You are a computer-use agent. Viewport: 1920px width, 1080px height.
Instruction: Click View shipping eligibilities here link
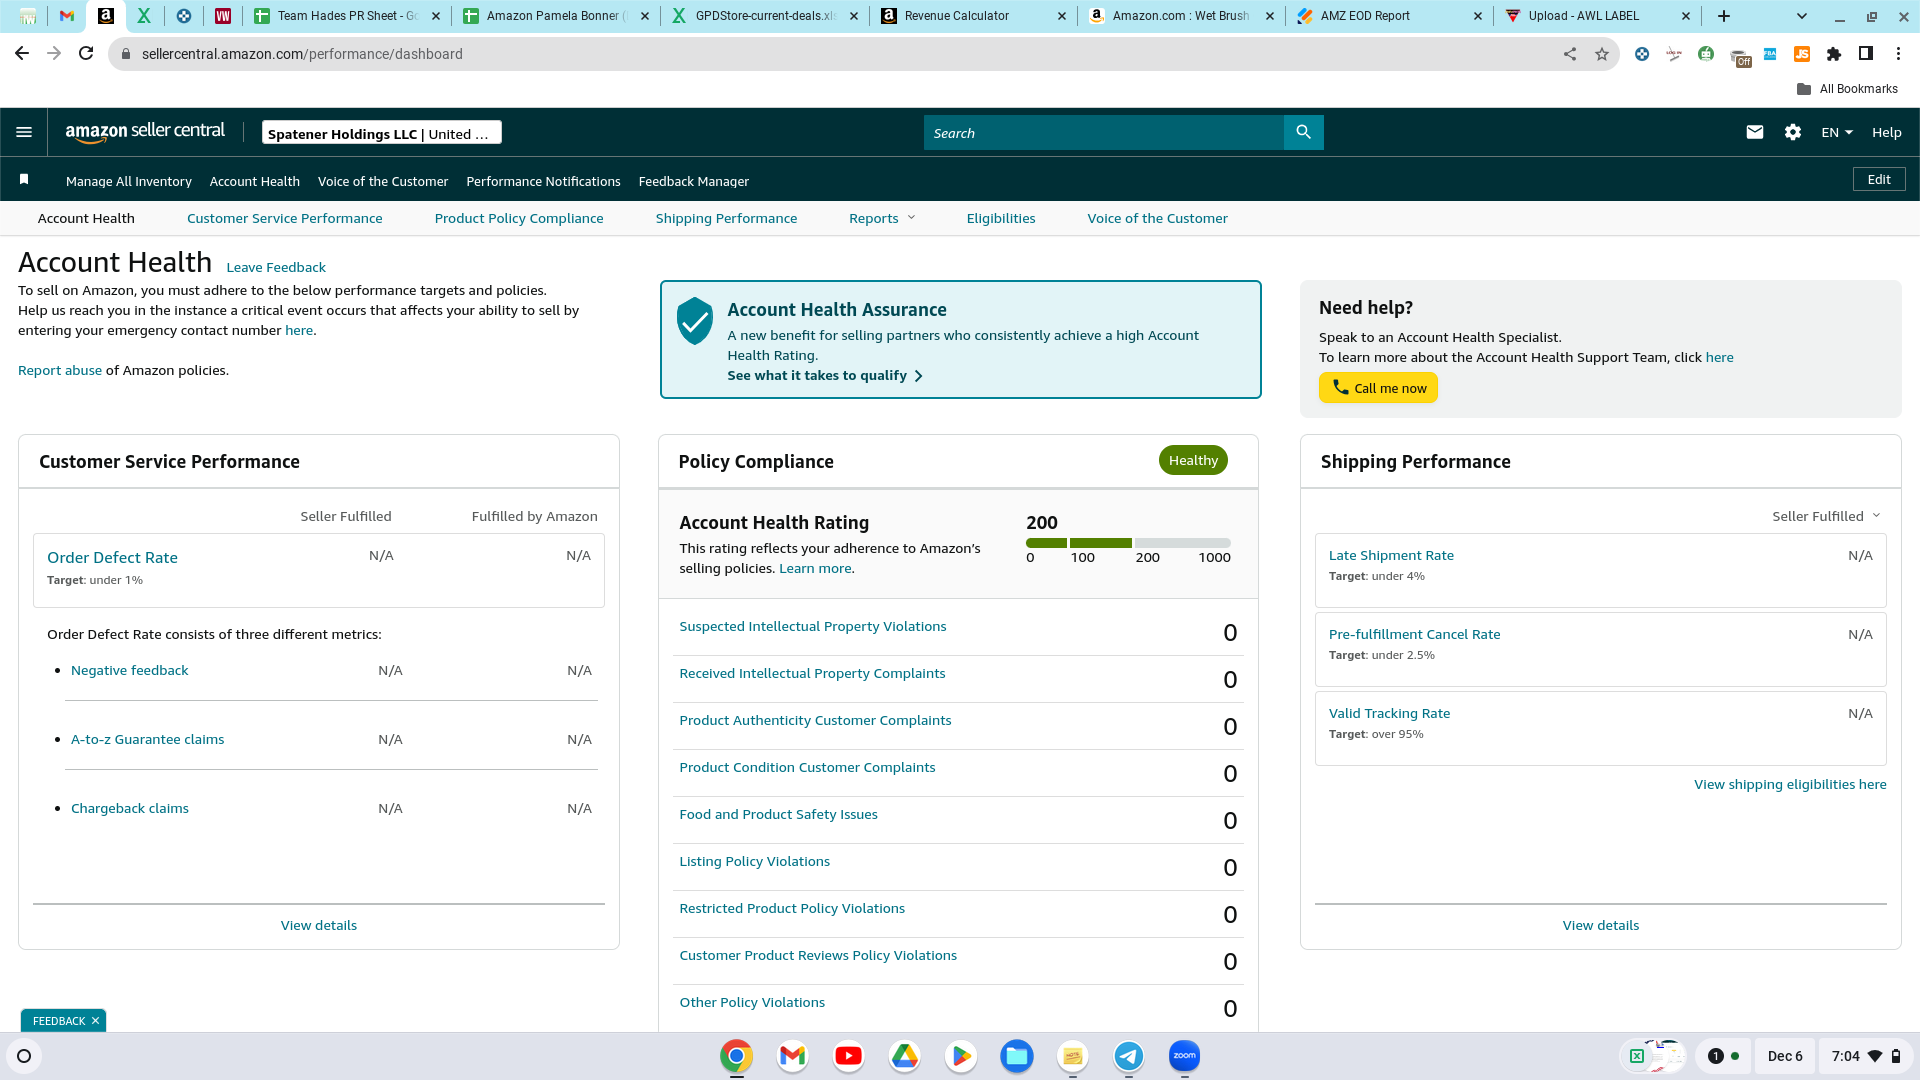[x=1790, y=784]
